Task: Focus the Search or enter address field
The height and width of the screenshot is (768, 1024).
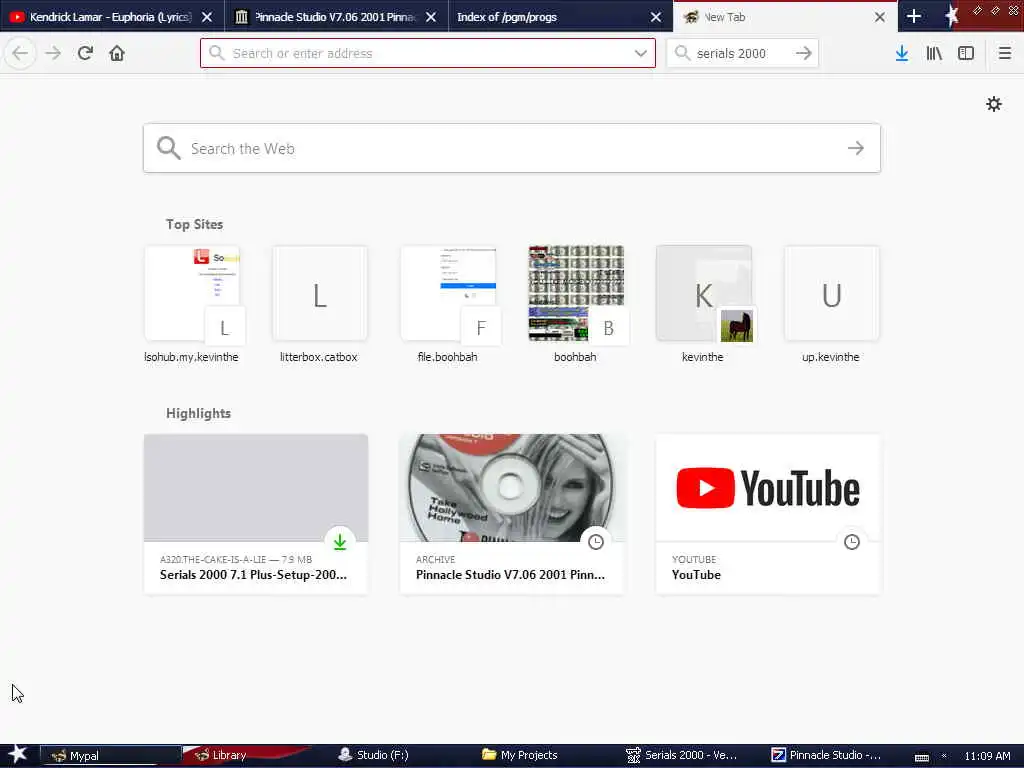Action: click(428, 53)
